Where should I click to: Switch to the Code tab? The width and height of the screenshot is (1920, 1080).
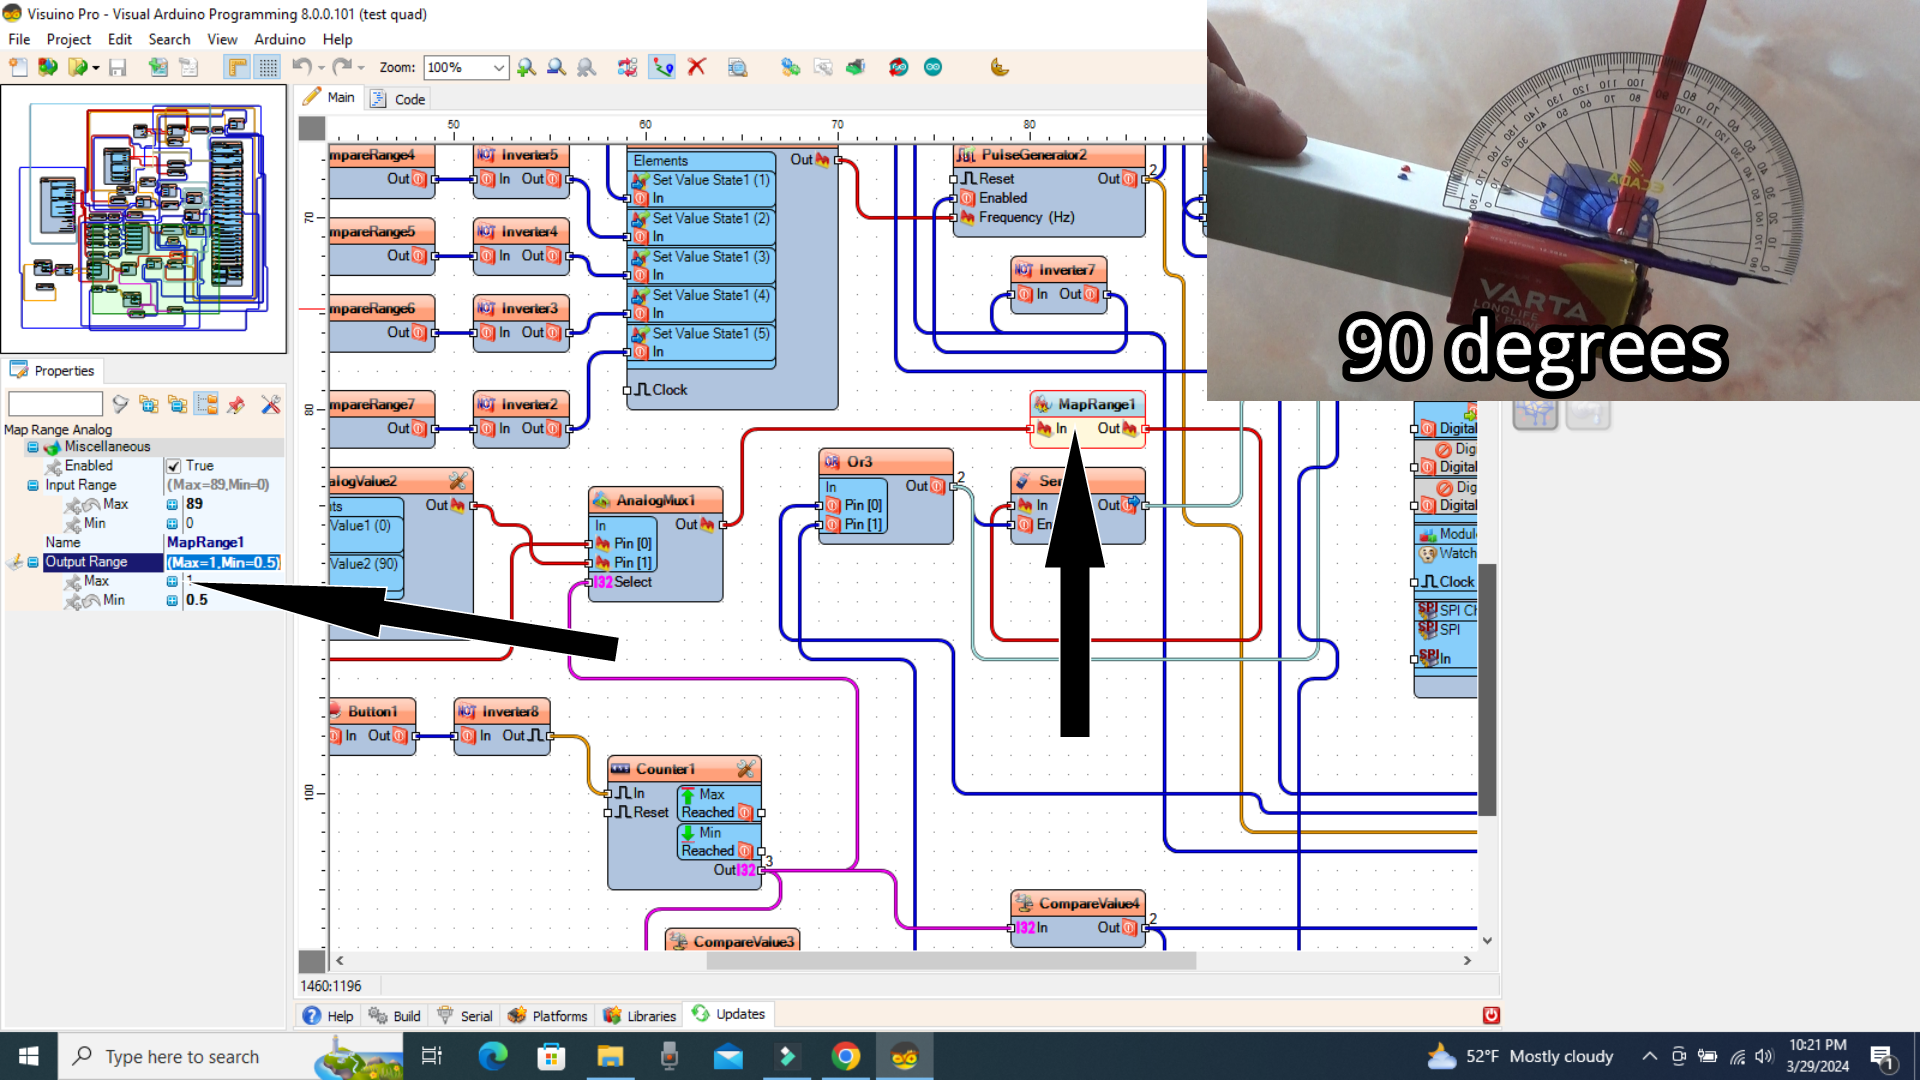399,99
